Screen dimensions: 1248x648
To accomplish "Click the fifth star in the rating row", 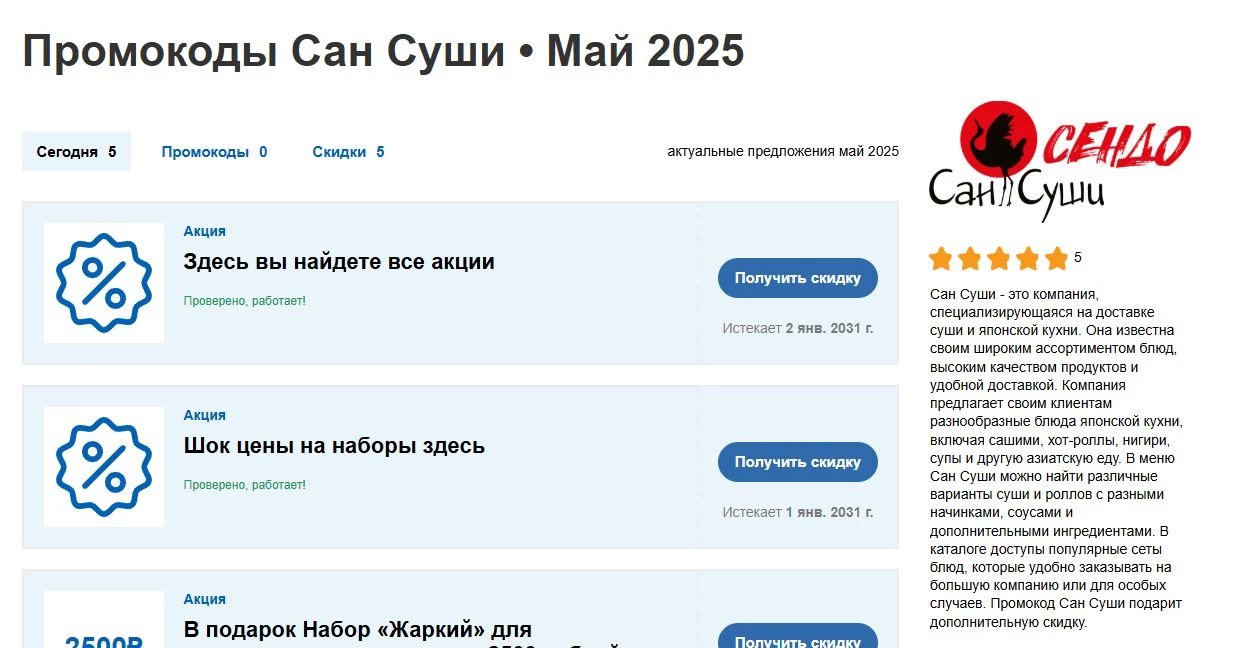I will 1055,258.
